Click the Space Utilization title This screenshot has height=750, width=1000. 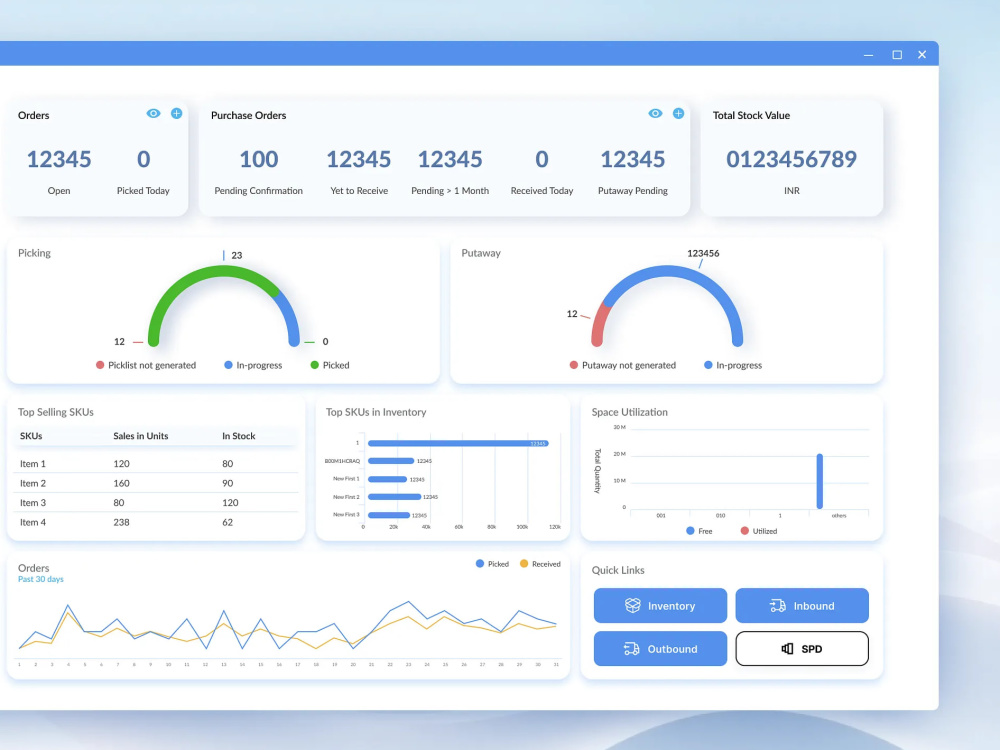click(629, 412)
